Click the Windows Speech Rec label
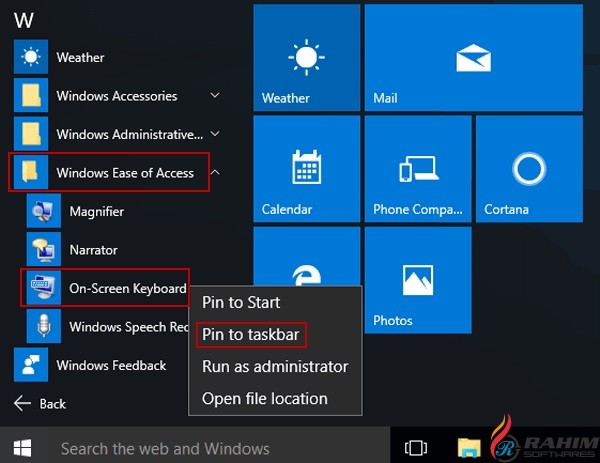 pyautogui.click(x=129, y=327)
